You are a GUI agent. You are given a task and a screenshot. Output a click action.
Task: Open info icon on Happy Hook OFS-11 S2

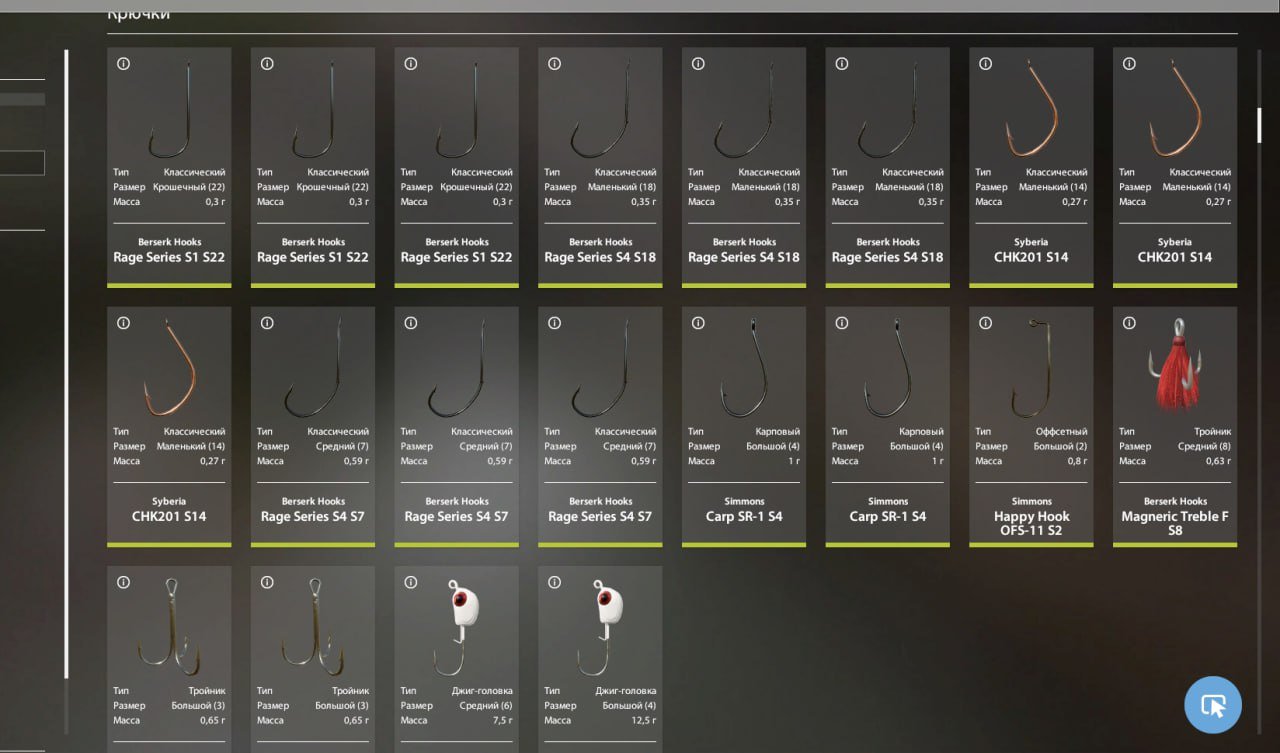(x=985, y=323)
